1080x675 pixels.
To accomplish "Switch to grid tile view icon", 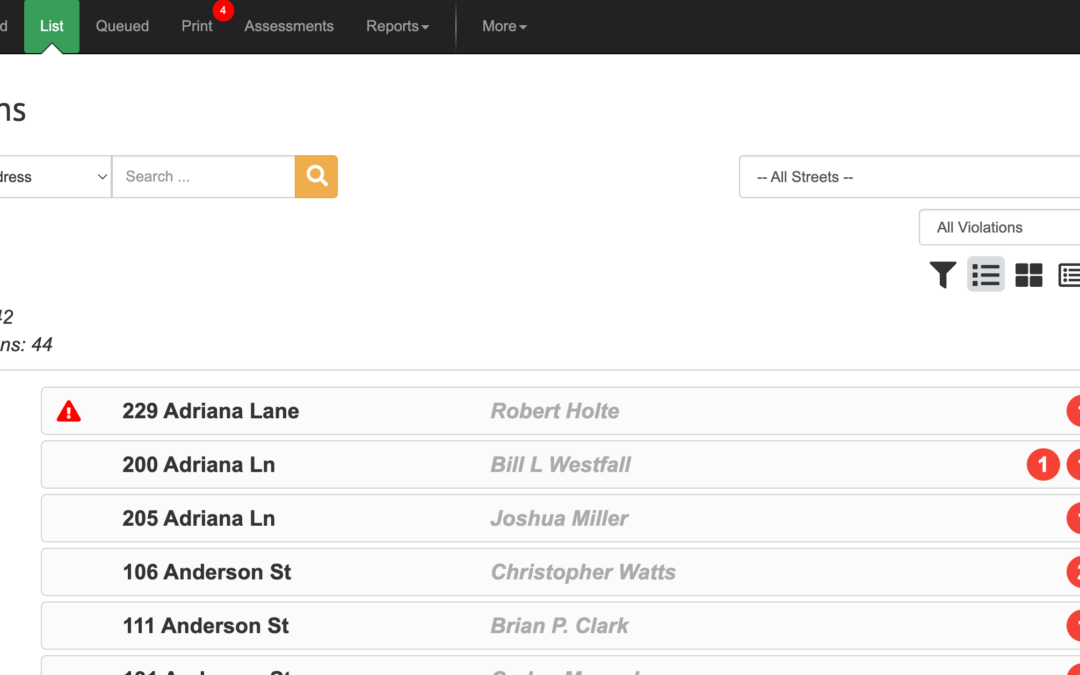I will coord(1028,275).
